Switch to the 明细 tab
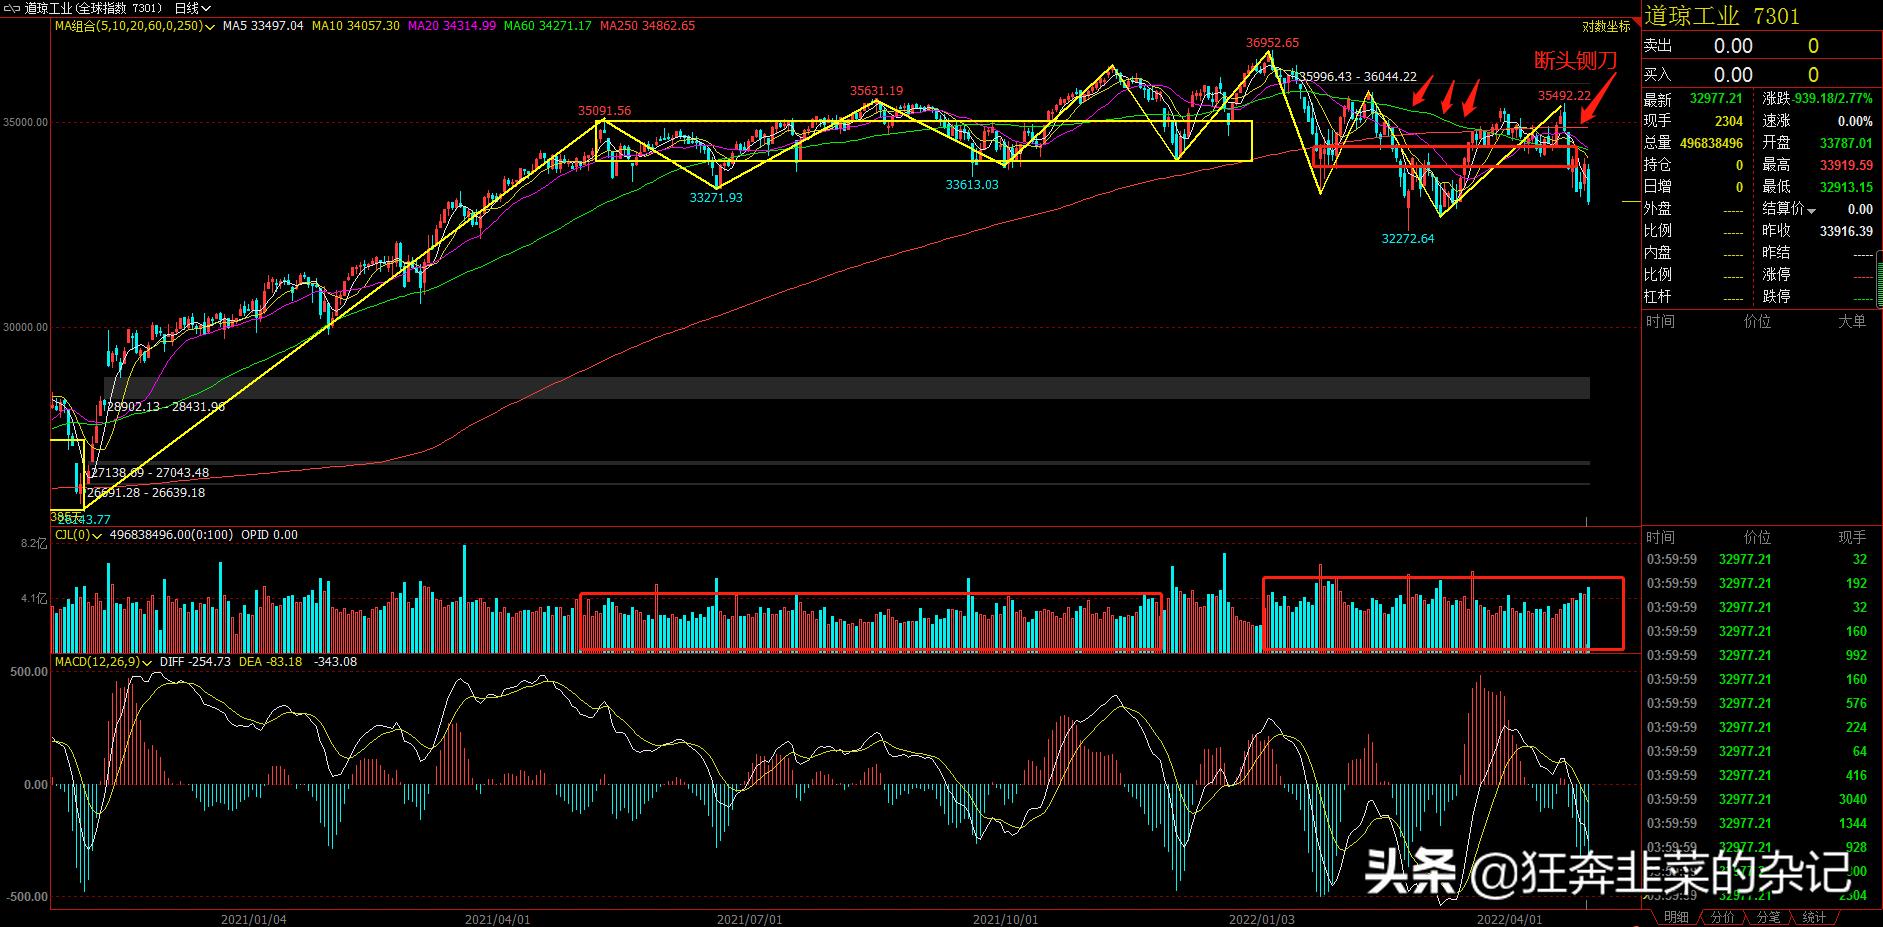 click(1676, 917)
